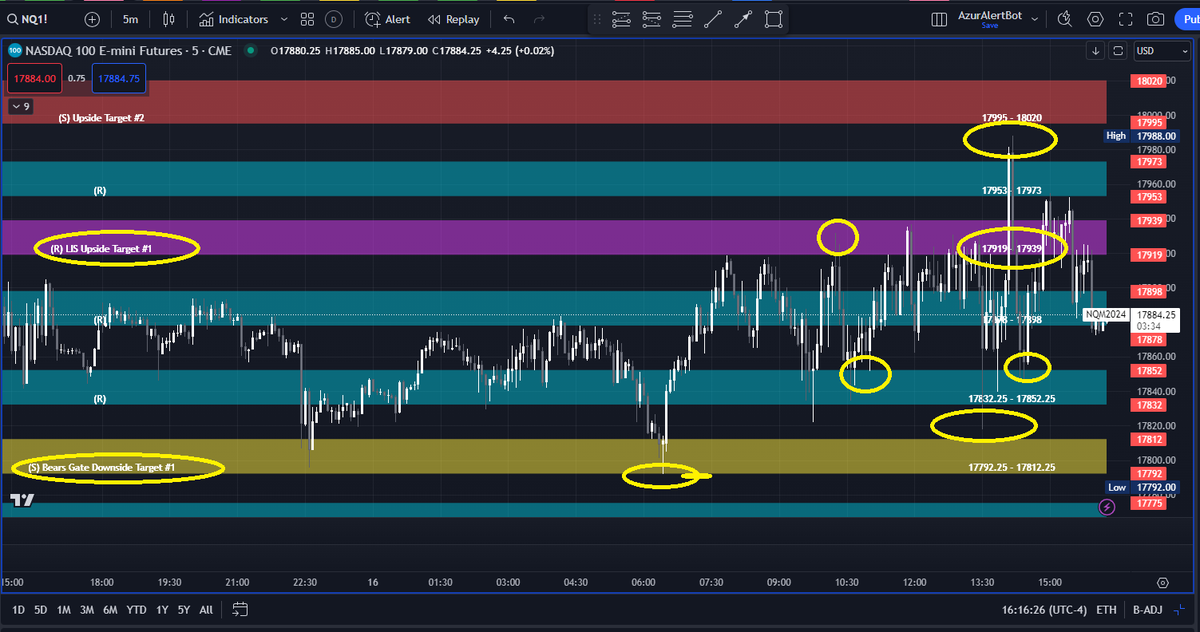Click the red sell price 17884.00 button

tap(33, 77)
